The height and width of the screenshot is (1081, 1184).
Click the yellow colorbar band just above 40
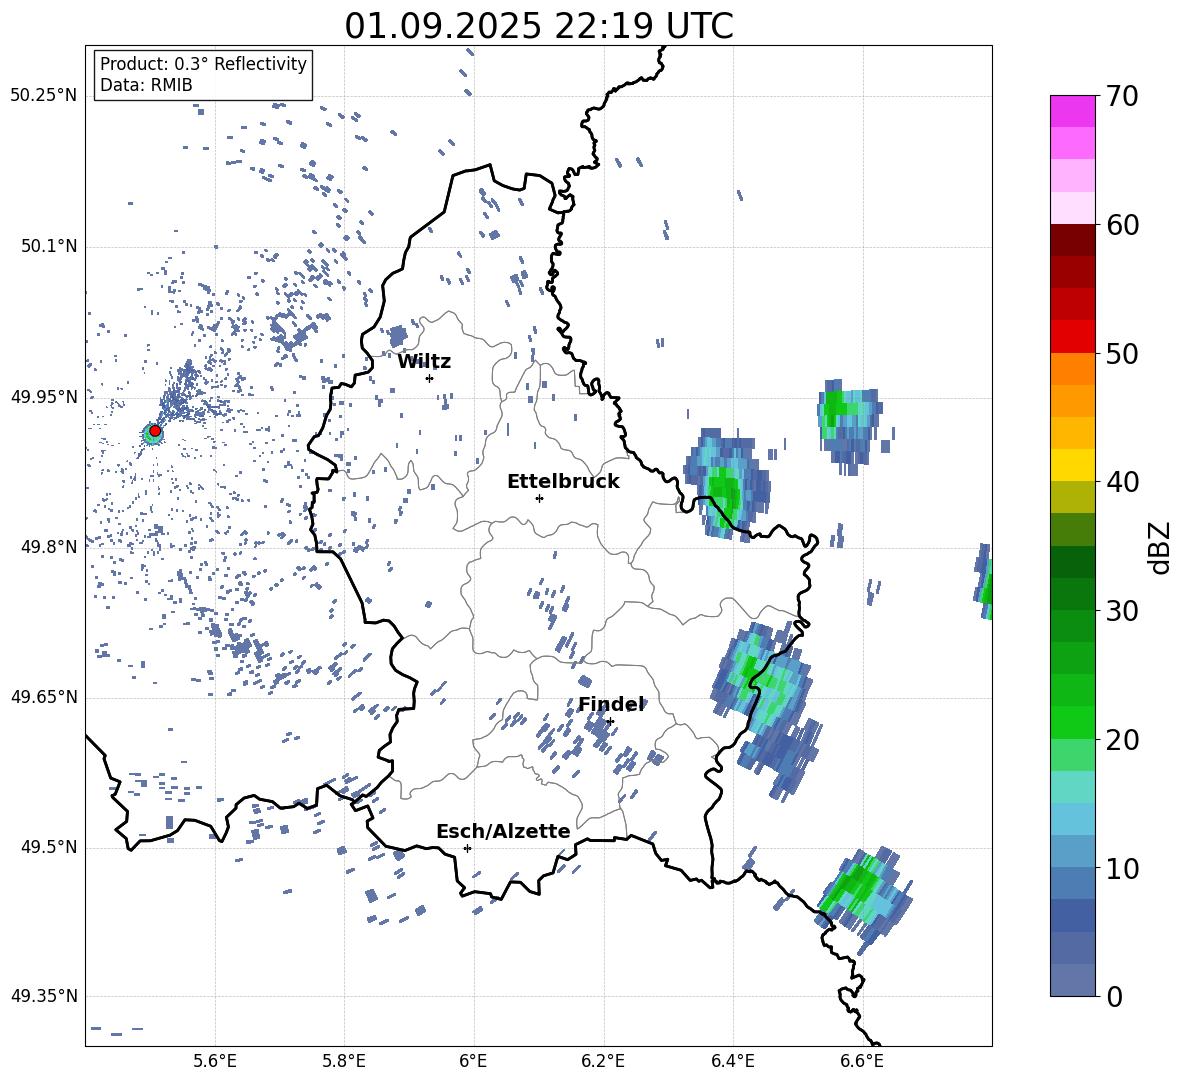1072,465
